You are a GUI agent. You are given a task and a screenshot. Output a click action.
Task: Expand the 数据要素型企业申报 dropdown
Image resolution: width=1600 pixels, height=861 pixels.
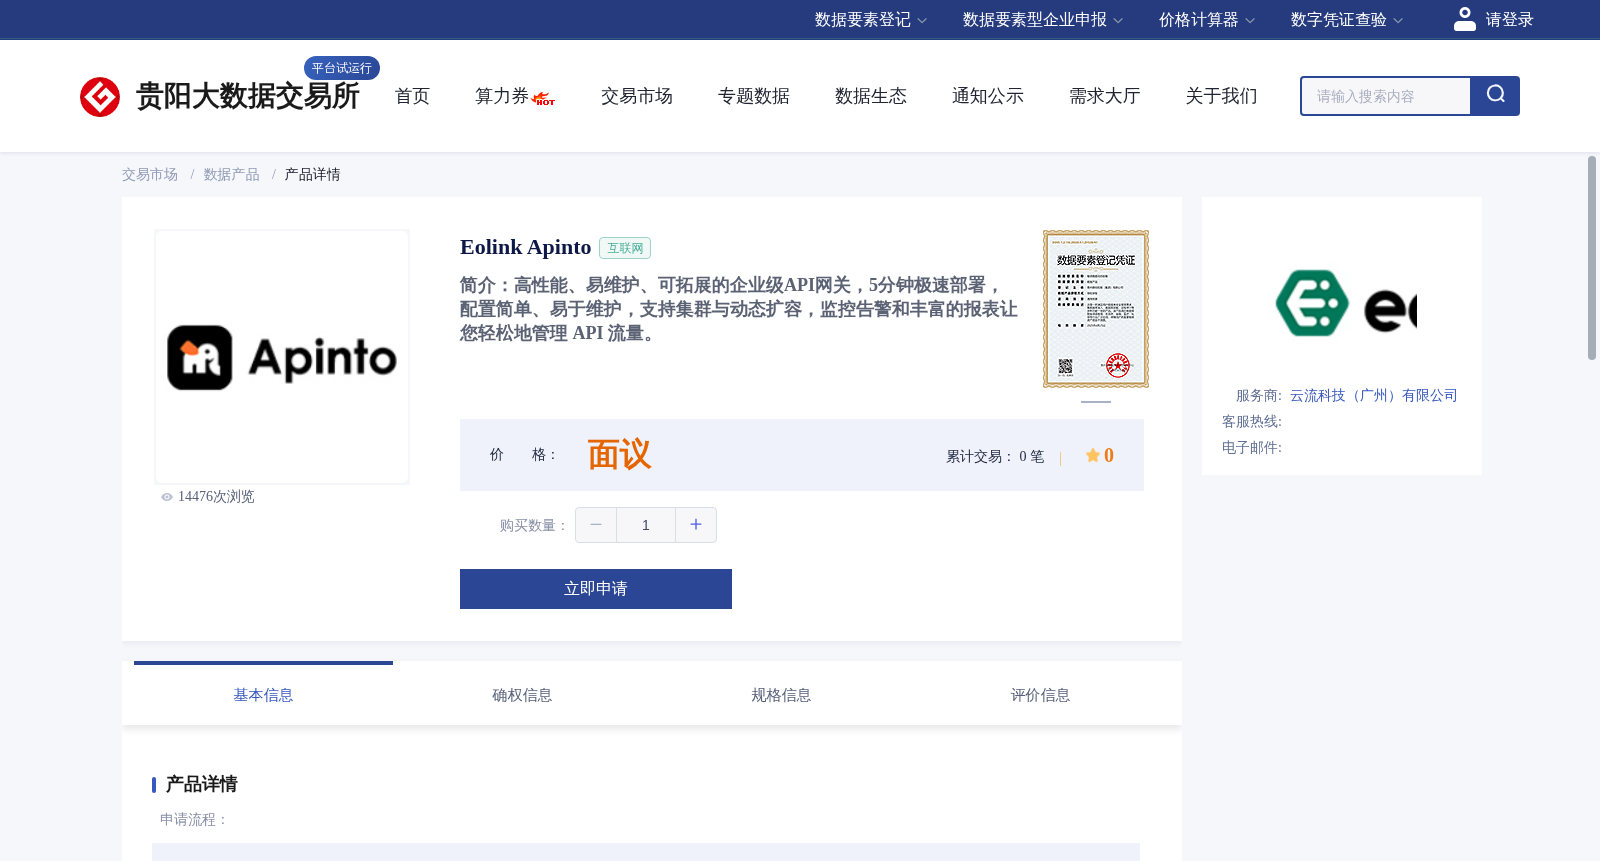(x=1042, y=20)
